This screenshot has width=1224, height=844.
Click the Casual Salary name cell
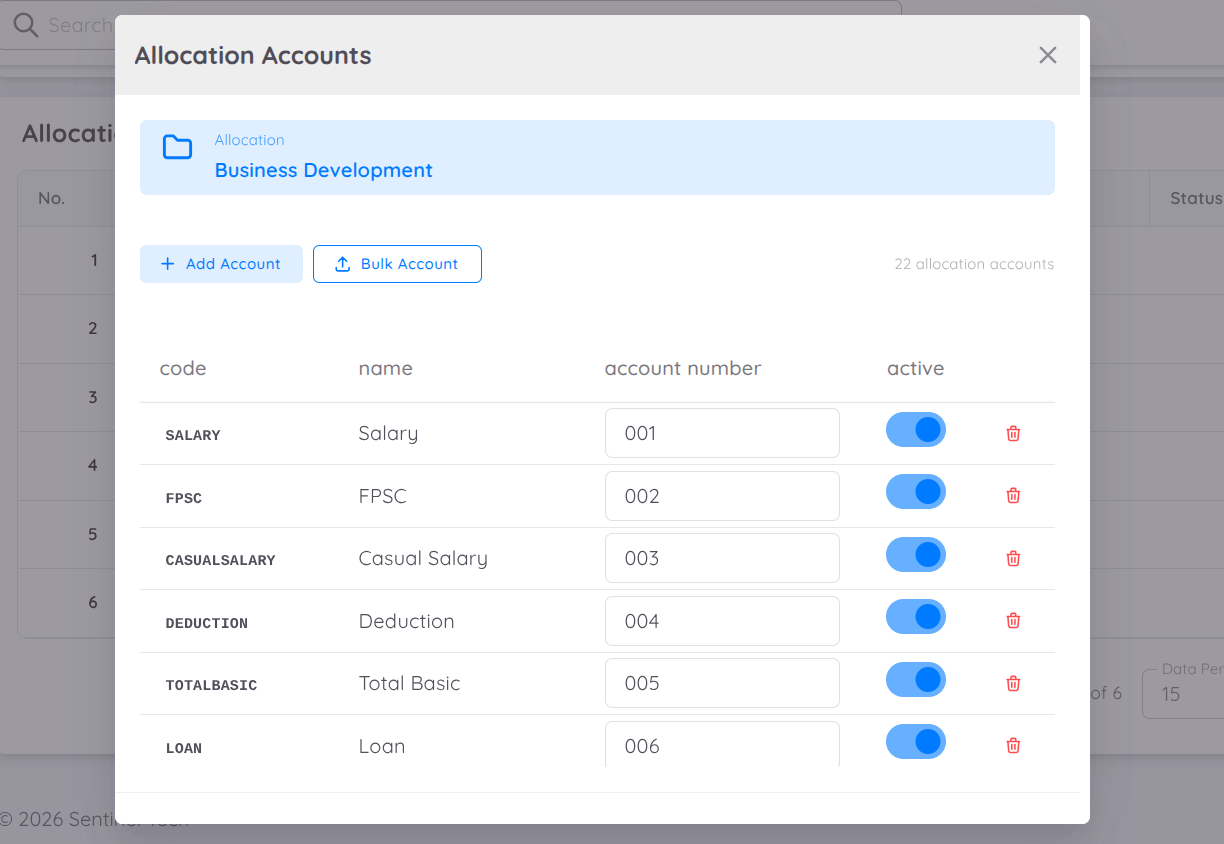423,558
